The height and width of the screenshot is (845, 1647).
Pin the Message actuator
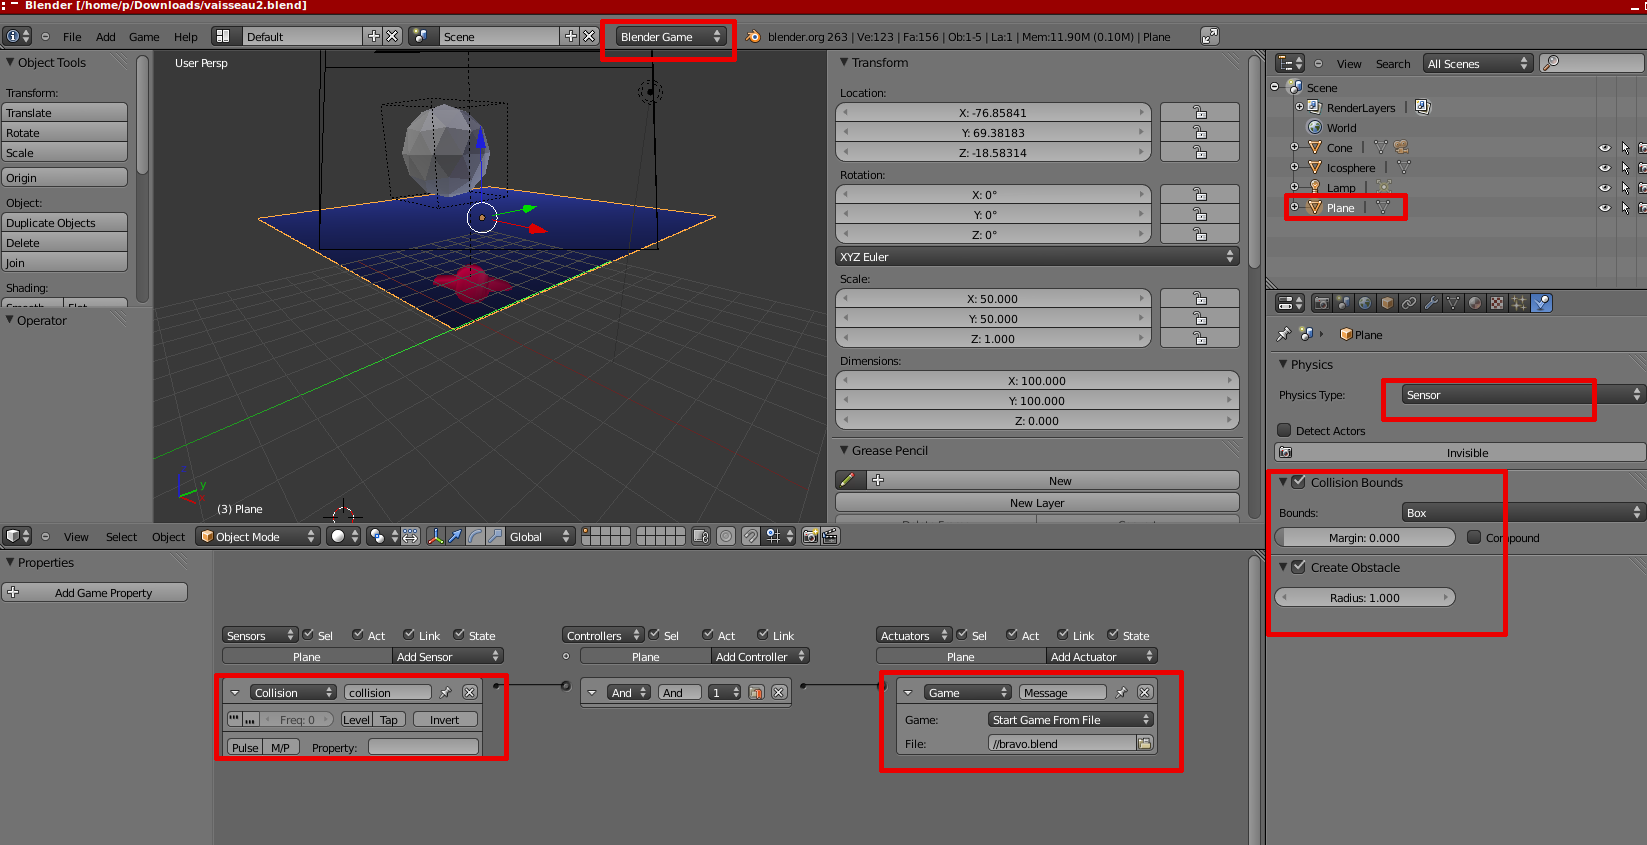(x=1122, y=692)
